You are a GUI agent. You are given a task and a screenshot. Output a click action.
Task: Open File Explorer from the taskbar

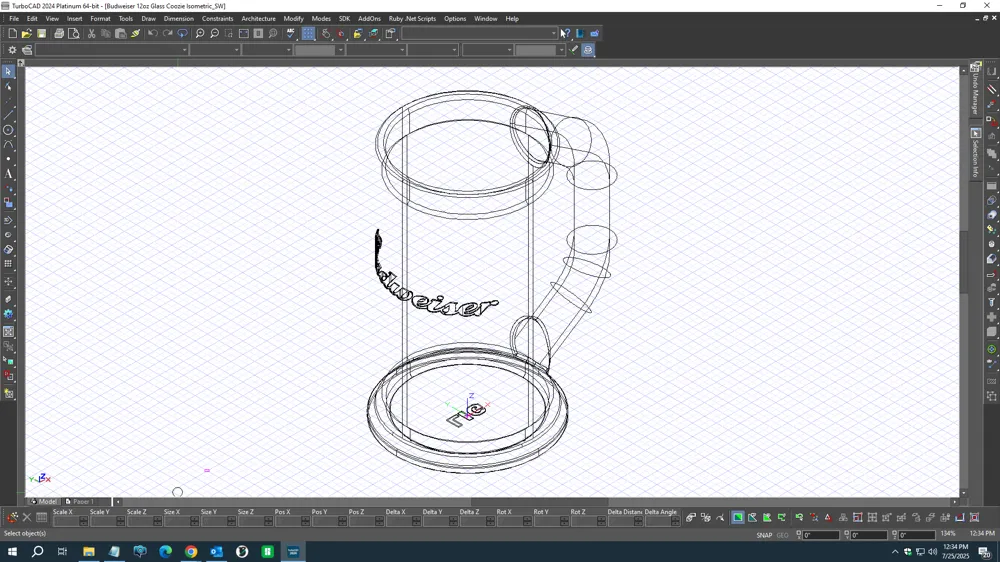coord(89,551)
